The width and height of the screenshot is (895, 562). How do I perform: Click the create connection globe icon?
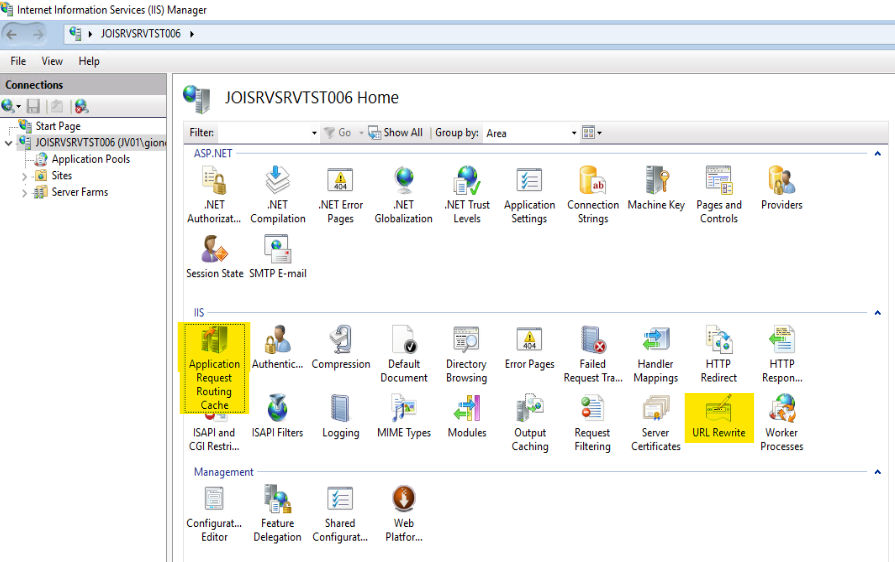[10, 106]
